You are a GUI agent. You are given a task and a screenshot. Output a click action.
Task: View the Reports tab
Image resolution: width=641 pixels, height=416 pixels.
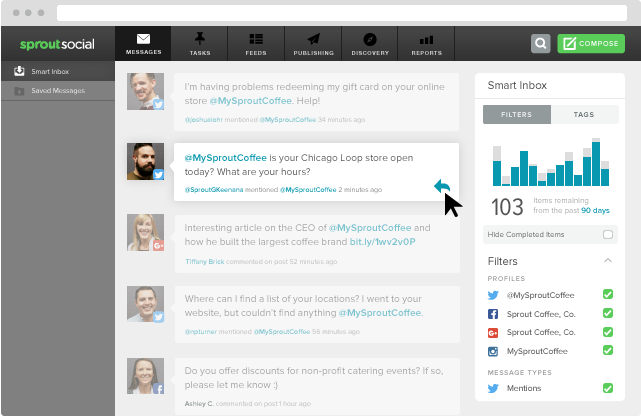pos(426,44)
